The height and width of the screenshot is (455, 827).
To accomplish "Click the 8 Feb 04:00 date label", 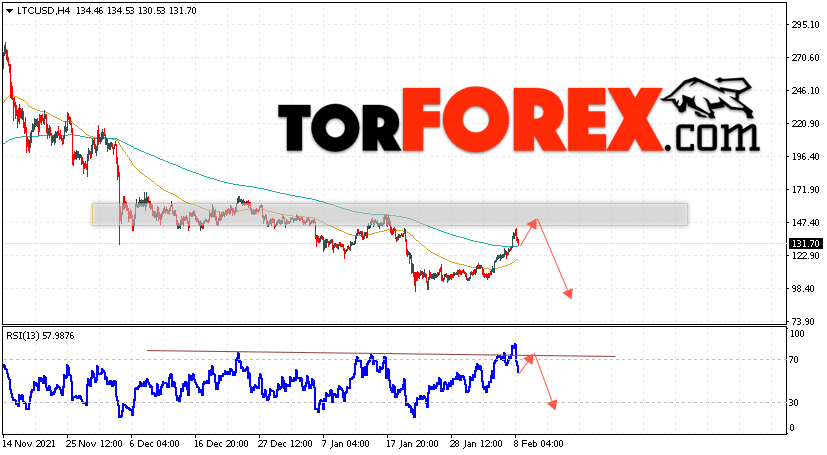I will pyautogui.click(x=538, y=444).
